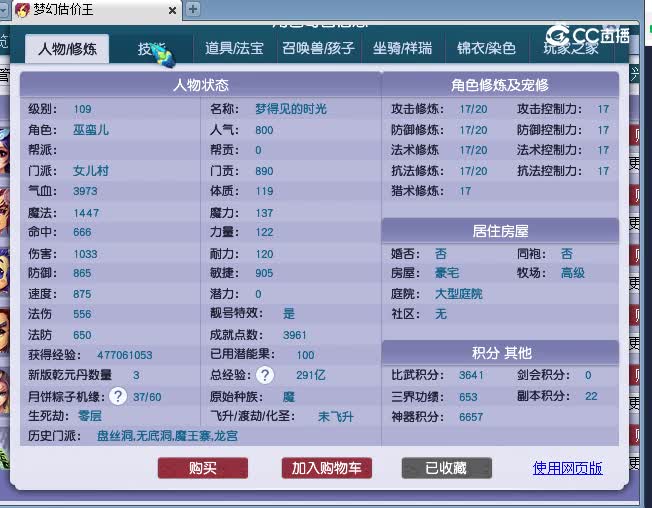Click the help icon next to 月饼粽子机缘
The image size is (652, 508).
click(x=118, y=396)
